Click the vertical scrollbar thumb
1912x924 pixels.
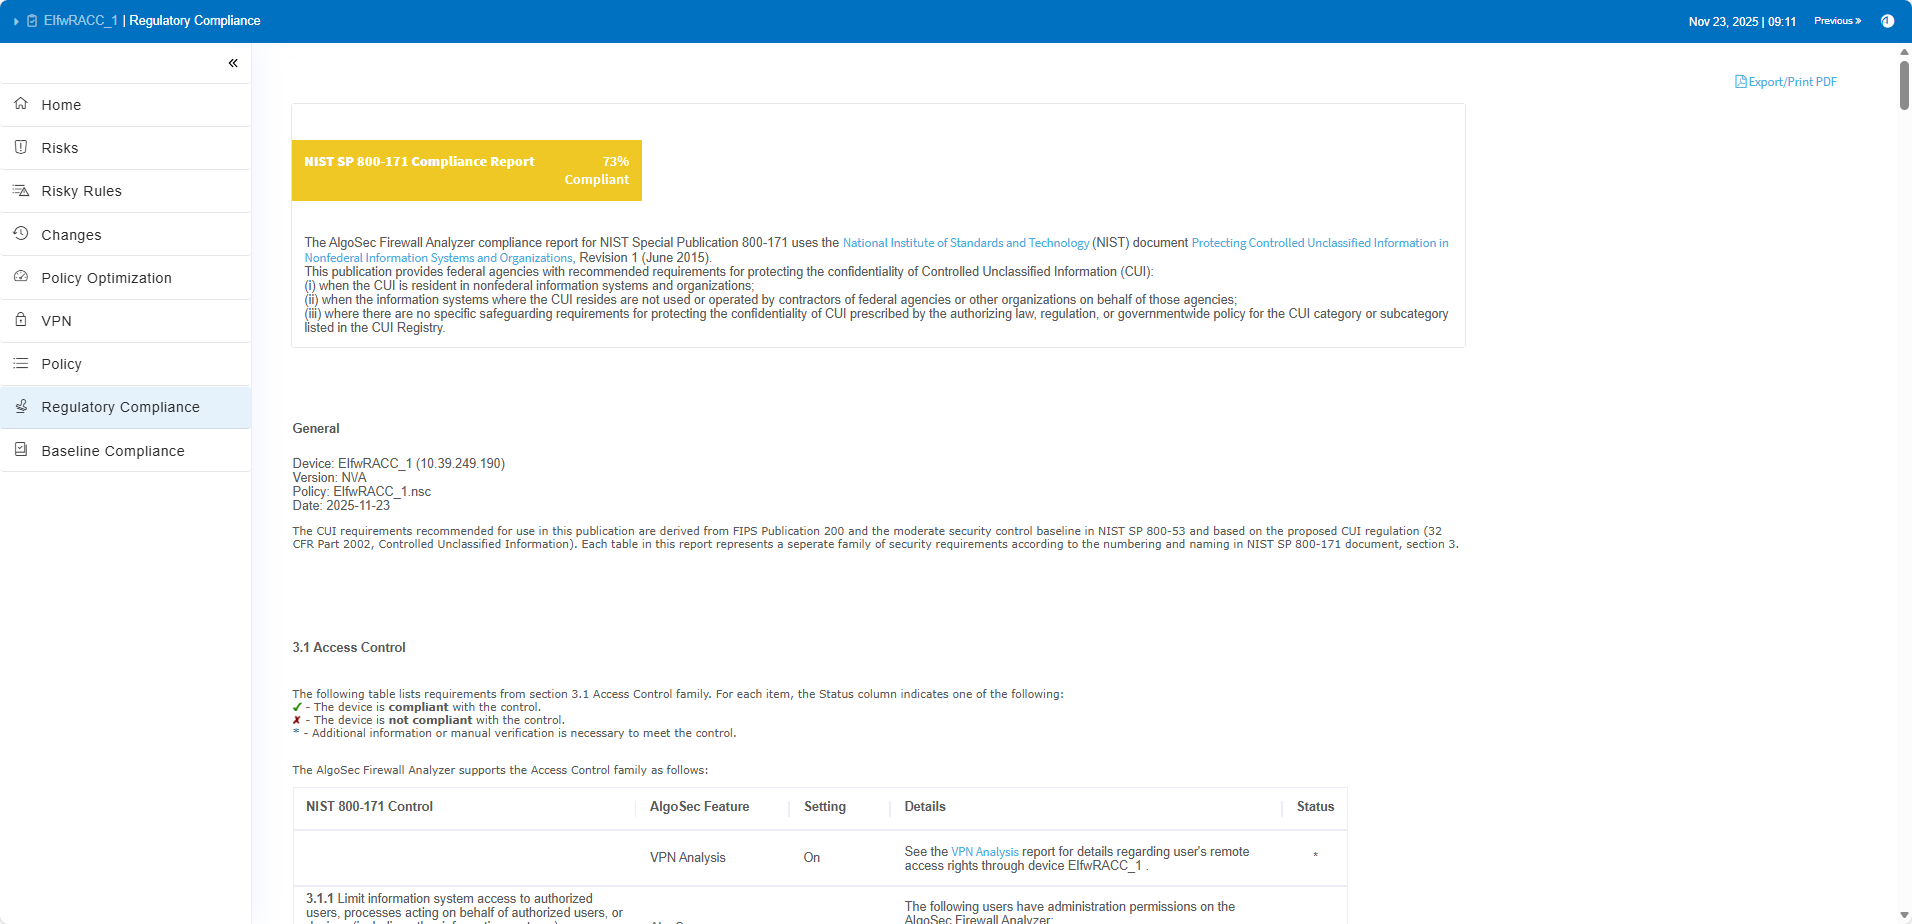(1904, 85)
